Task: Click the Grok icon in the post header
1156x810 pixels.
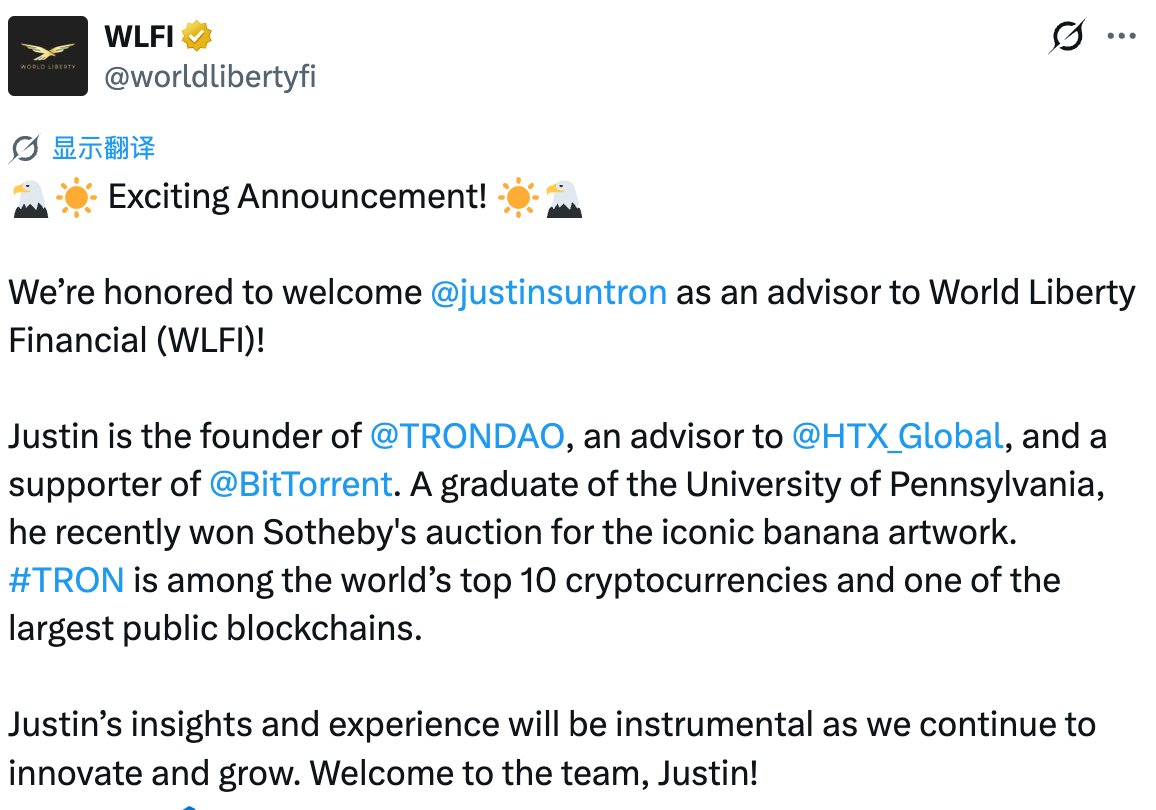Action: pyautogui.click(x=1067, y=38)
